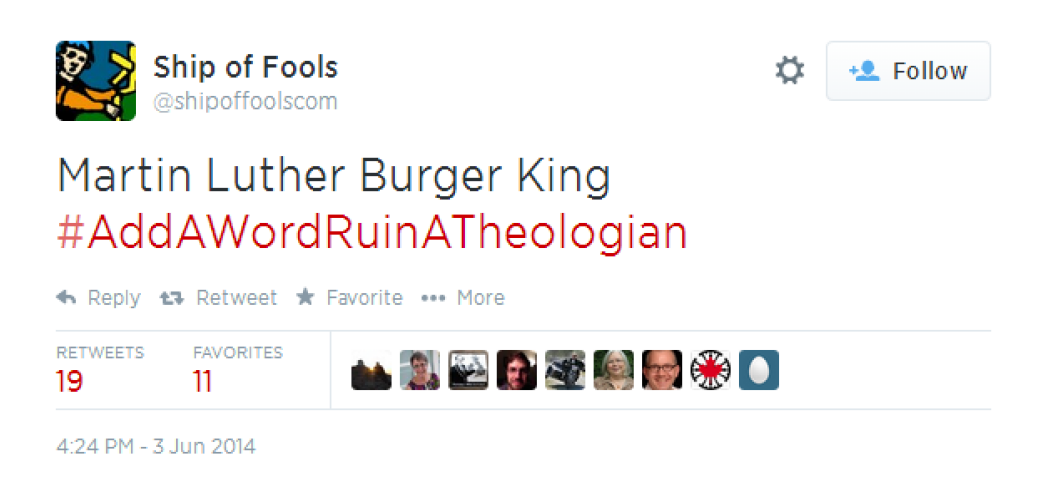Click the long-haired man avatar
Image resolution: width=1048 pixels, height=482 pixels.
click(x=517, y=370)
